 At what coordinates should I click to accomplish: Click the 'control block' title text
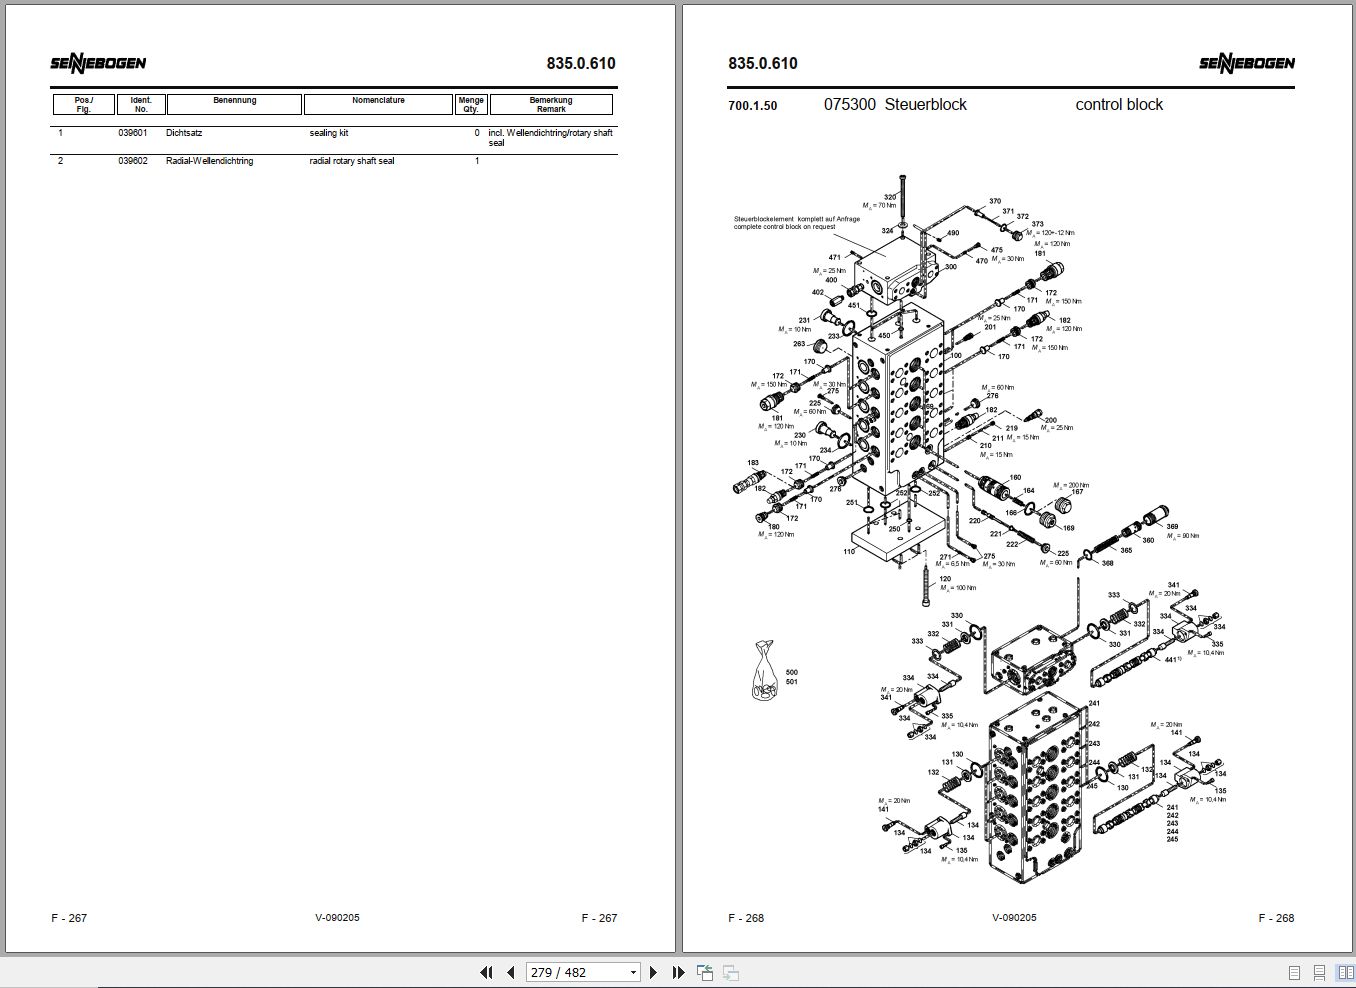tap(1119, 104)
